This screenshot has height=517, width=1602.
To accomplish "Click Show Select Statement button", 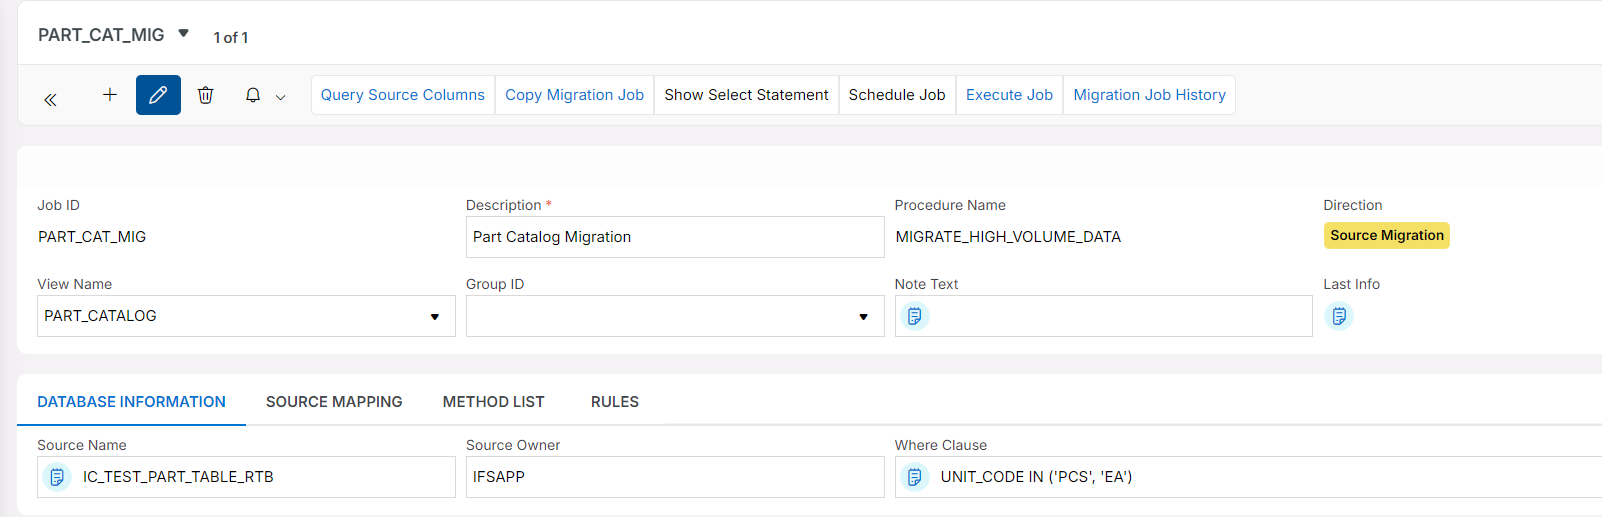I will (747, 95).
